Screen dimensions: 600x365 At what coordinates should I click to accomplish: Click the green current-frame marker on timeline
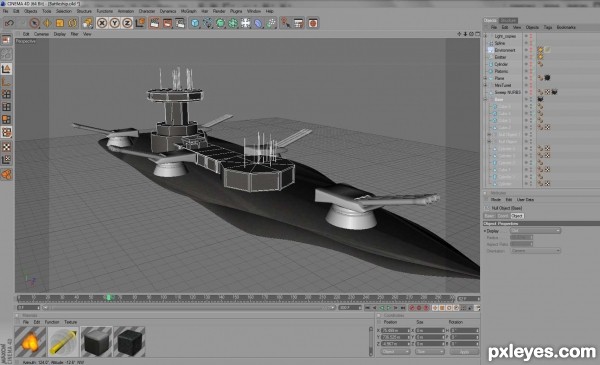pyautogui.click(x=109, y=297)
